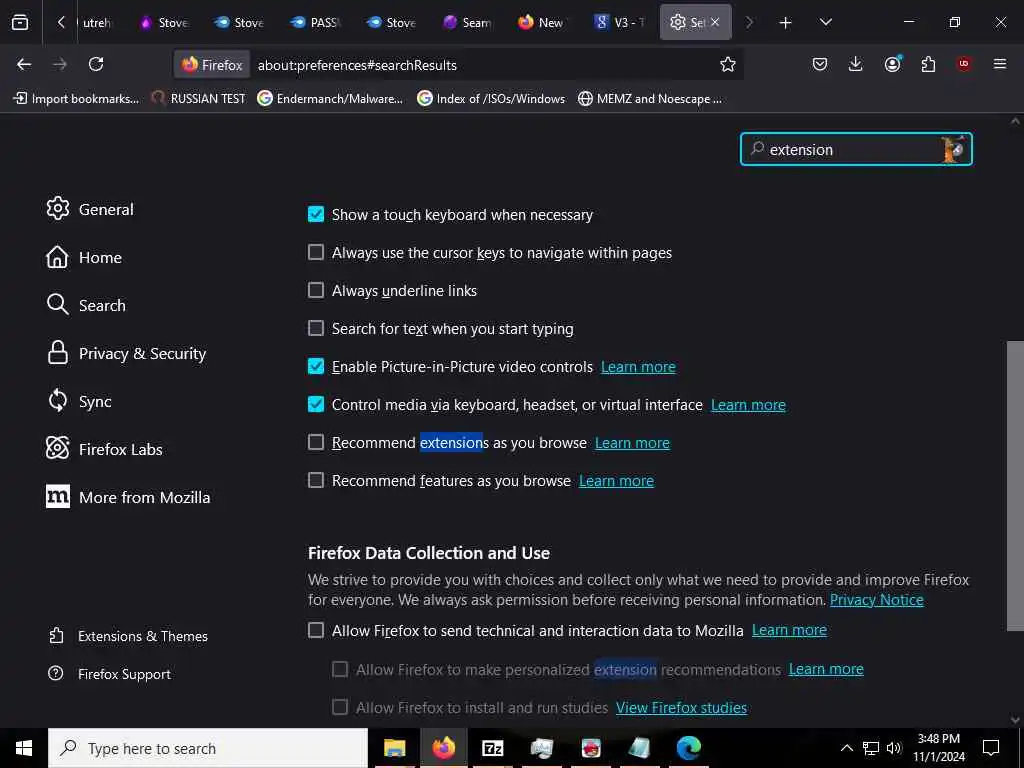Switch to the V3 browser tab
Screen dimensions: 1024x768
pos(619,22)
